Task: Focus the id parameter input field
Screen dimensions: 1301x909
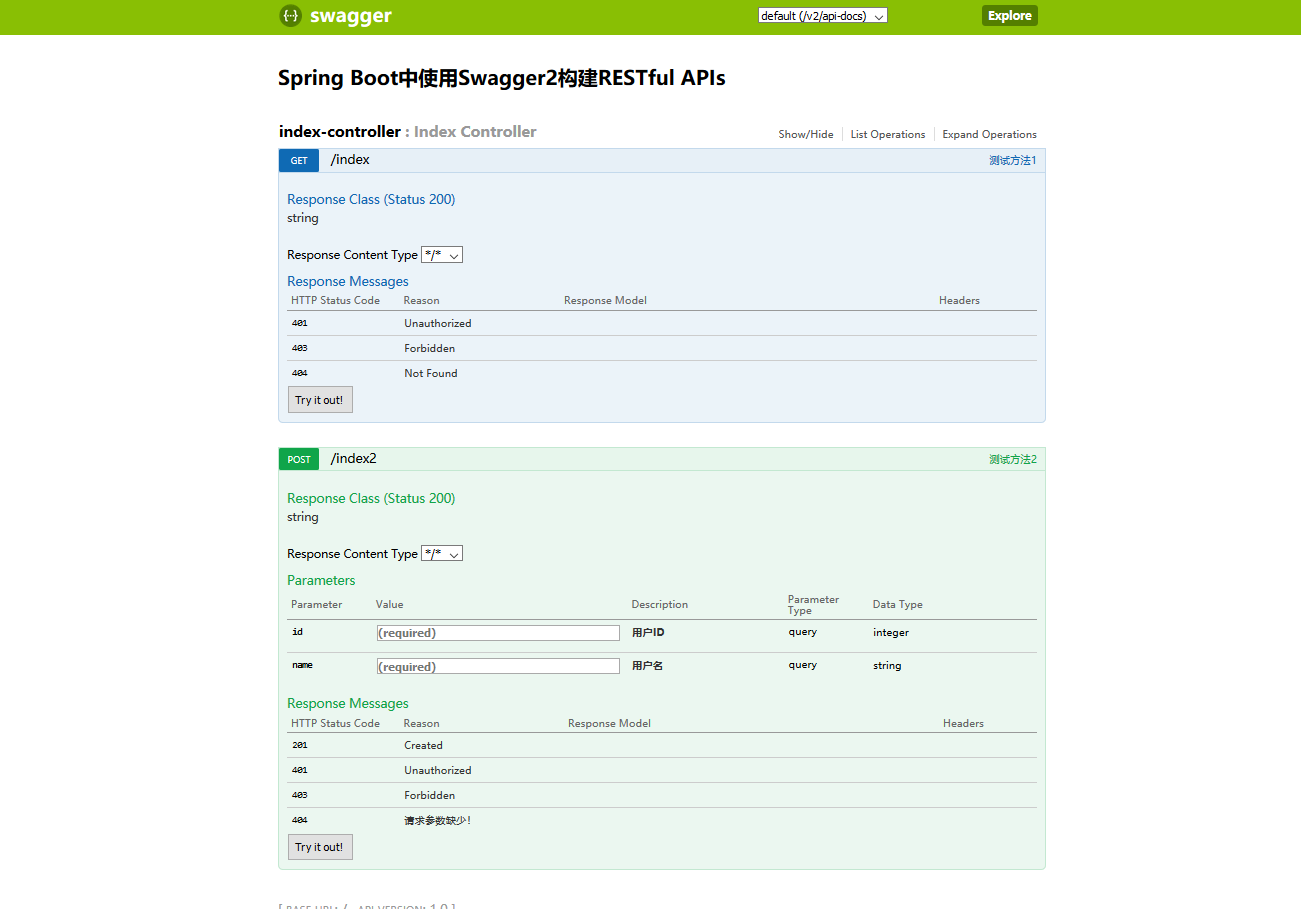Action: click(x=498, y=633)
